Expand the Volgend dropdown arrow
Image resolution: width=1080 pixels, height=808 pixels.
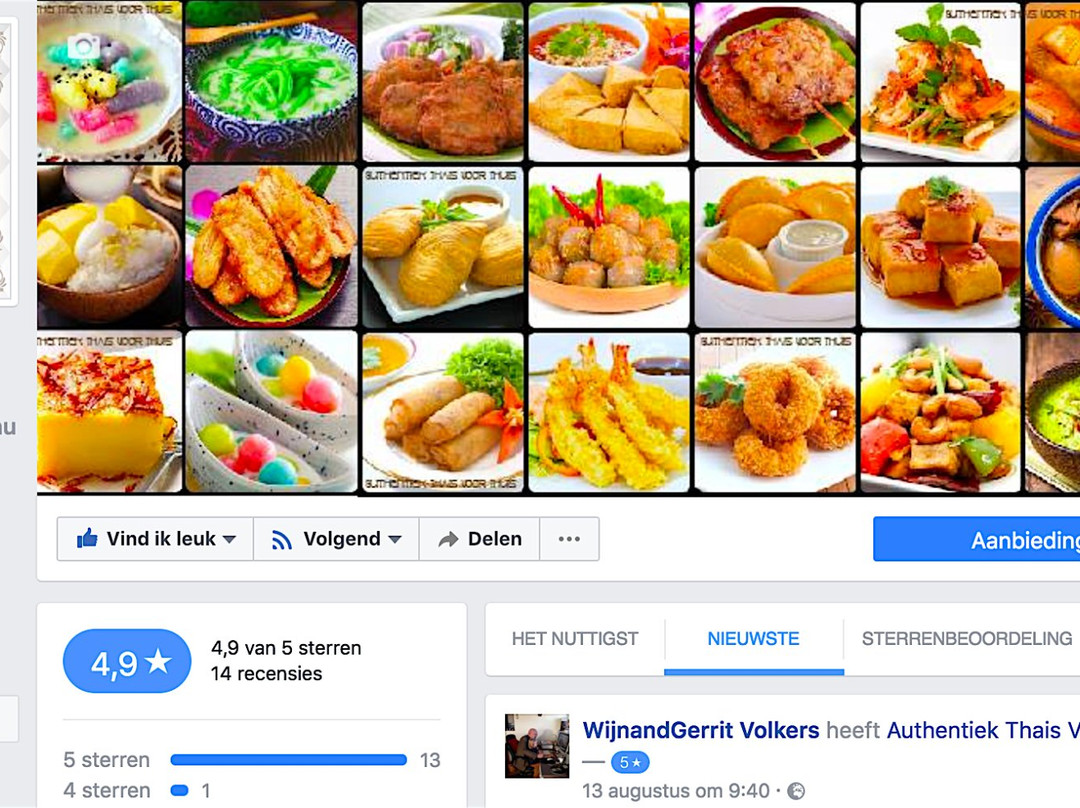tap(395, 539)
